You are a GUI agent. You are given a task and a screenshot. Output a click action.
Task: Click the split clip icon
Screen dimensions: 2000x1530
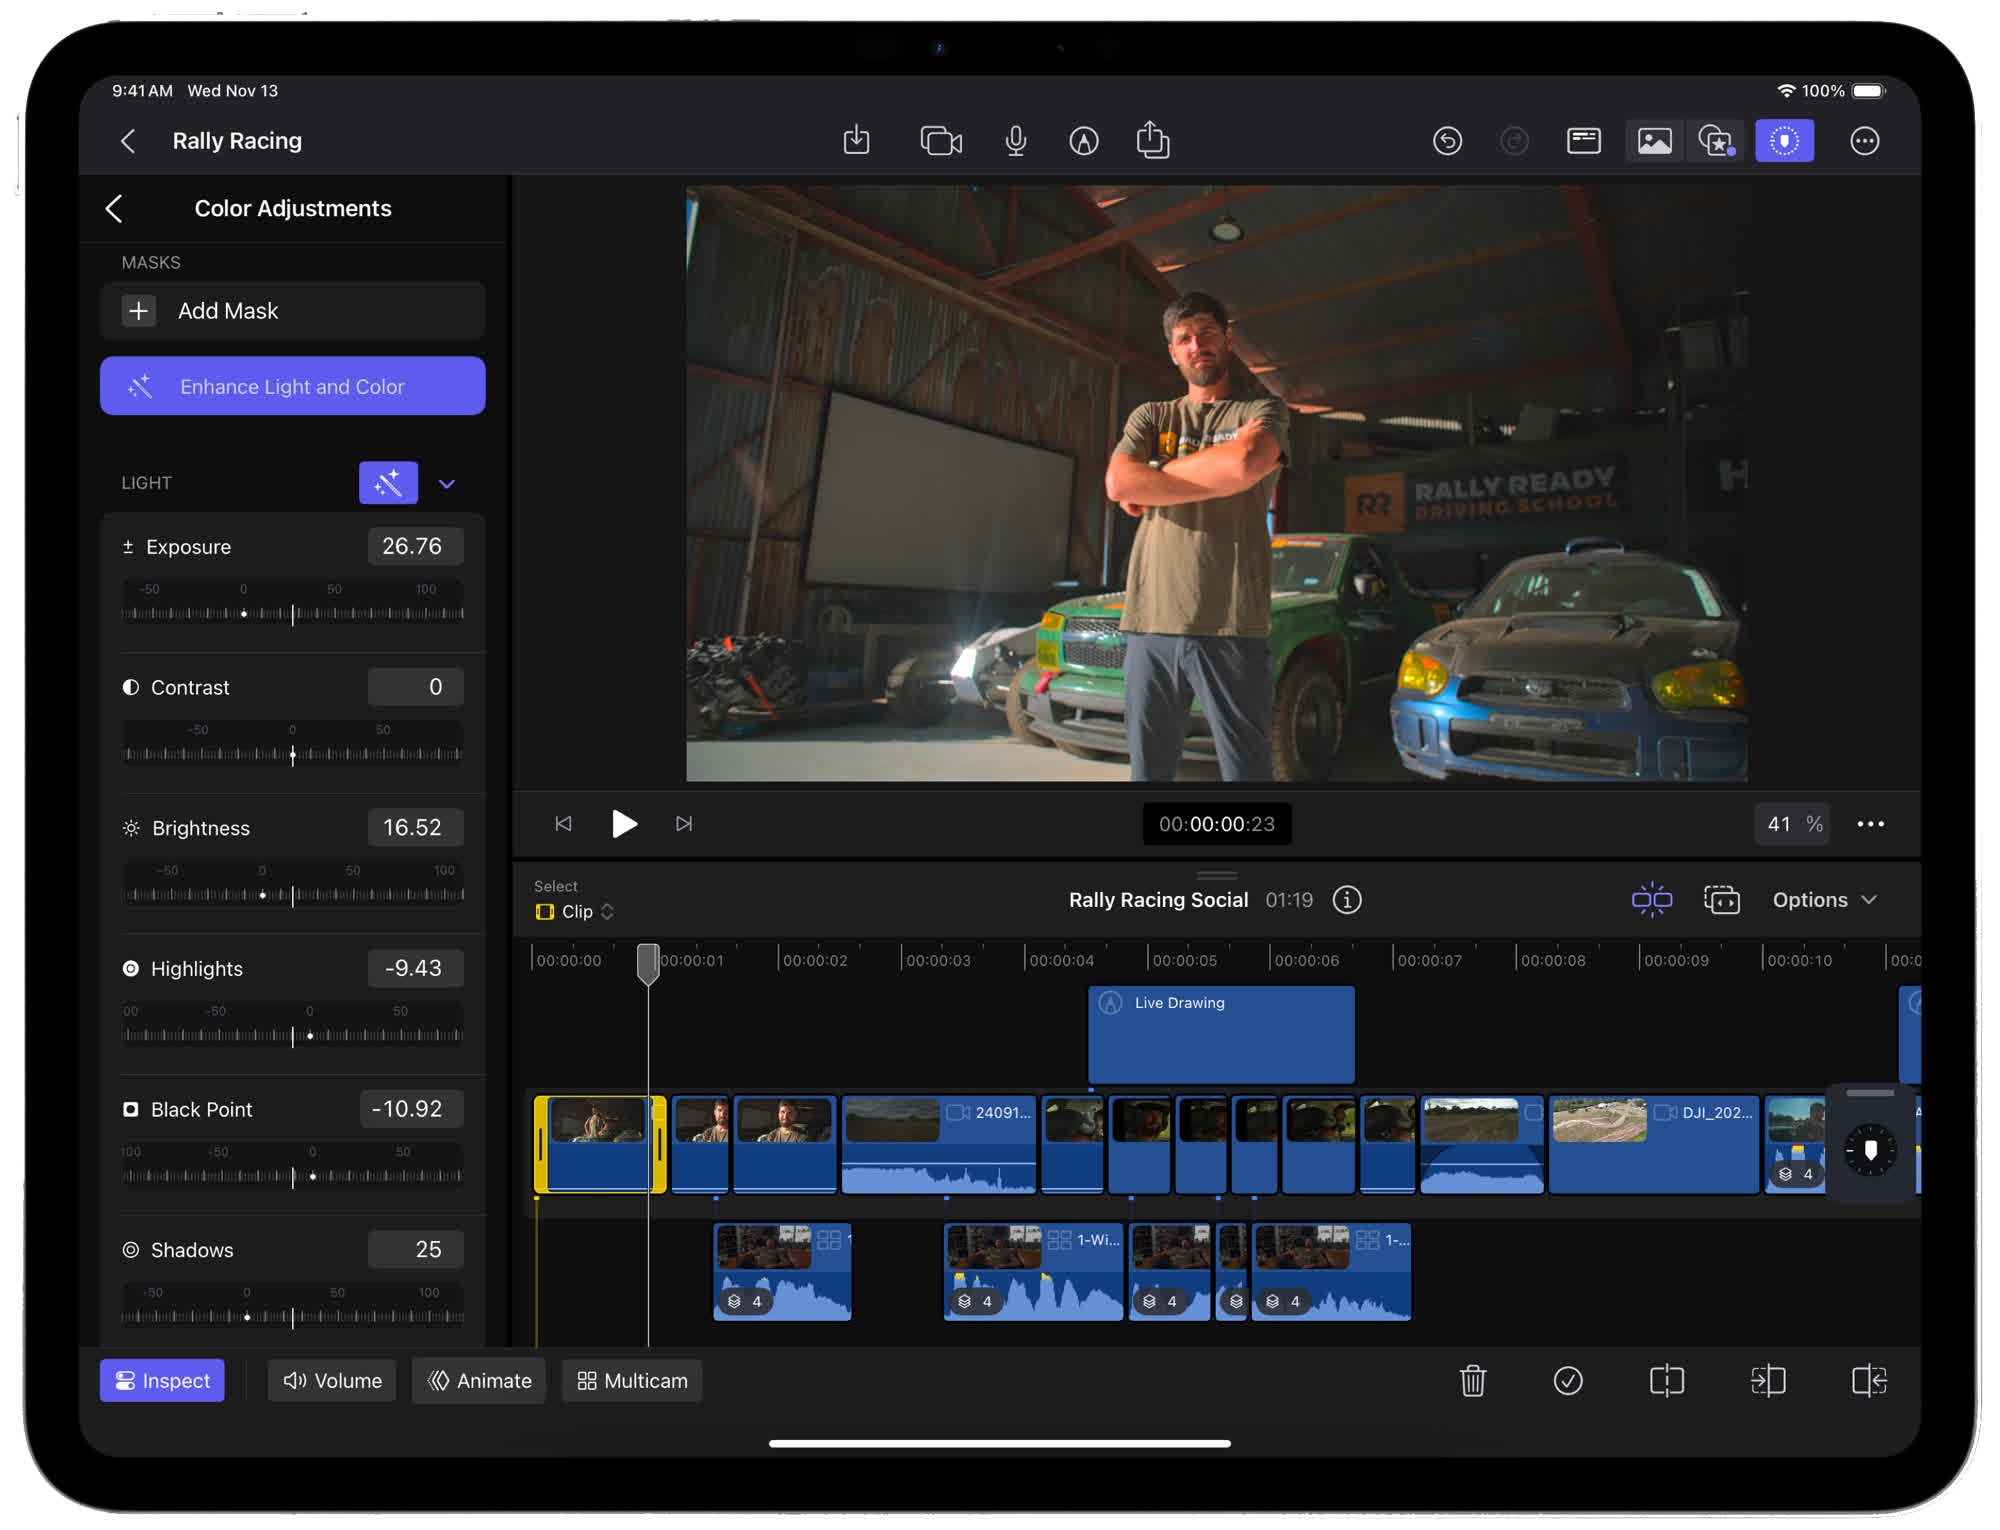1666,1381
